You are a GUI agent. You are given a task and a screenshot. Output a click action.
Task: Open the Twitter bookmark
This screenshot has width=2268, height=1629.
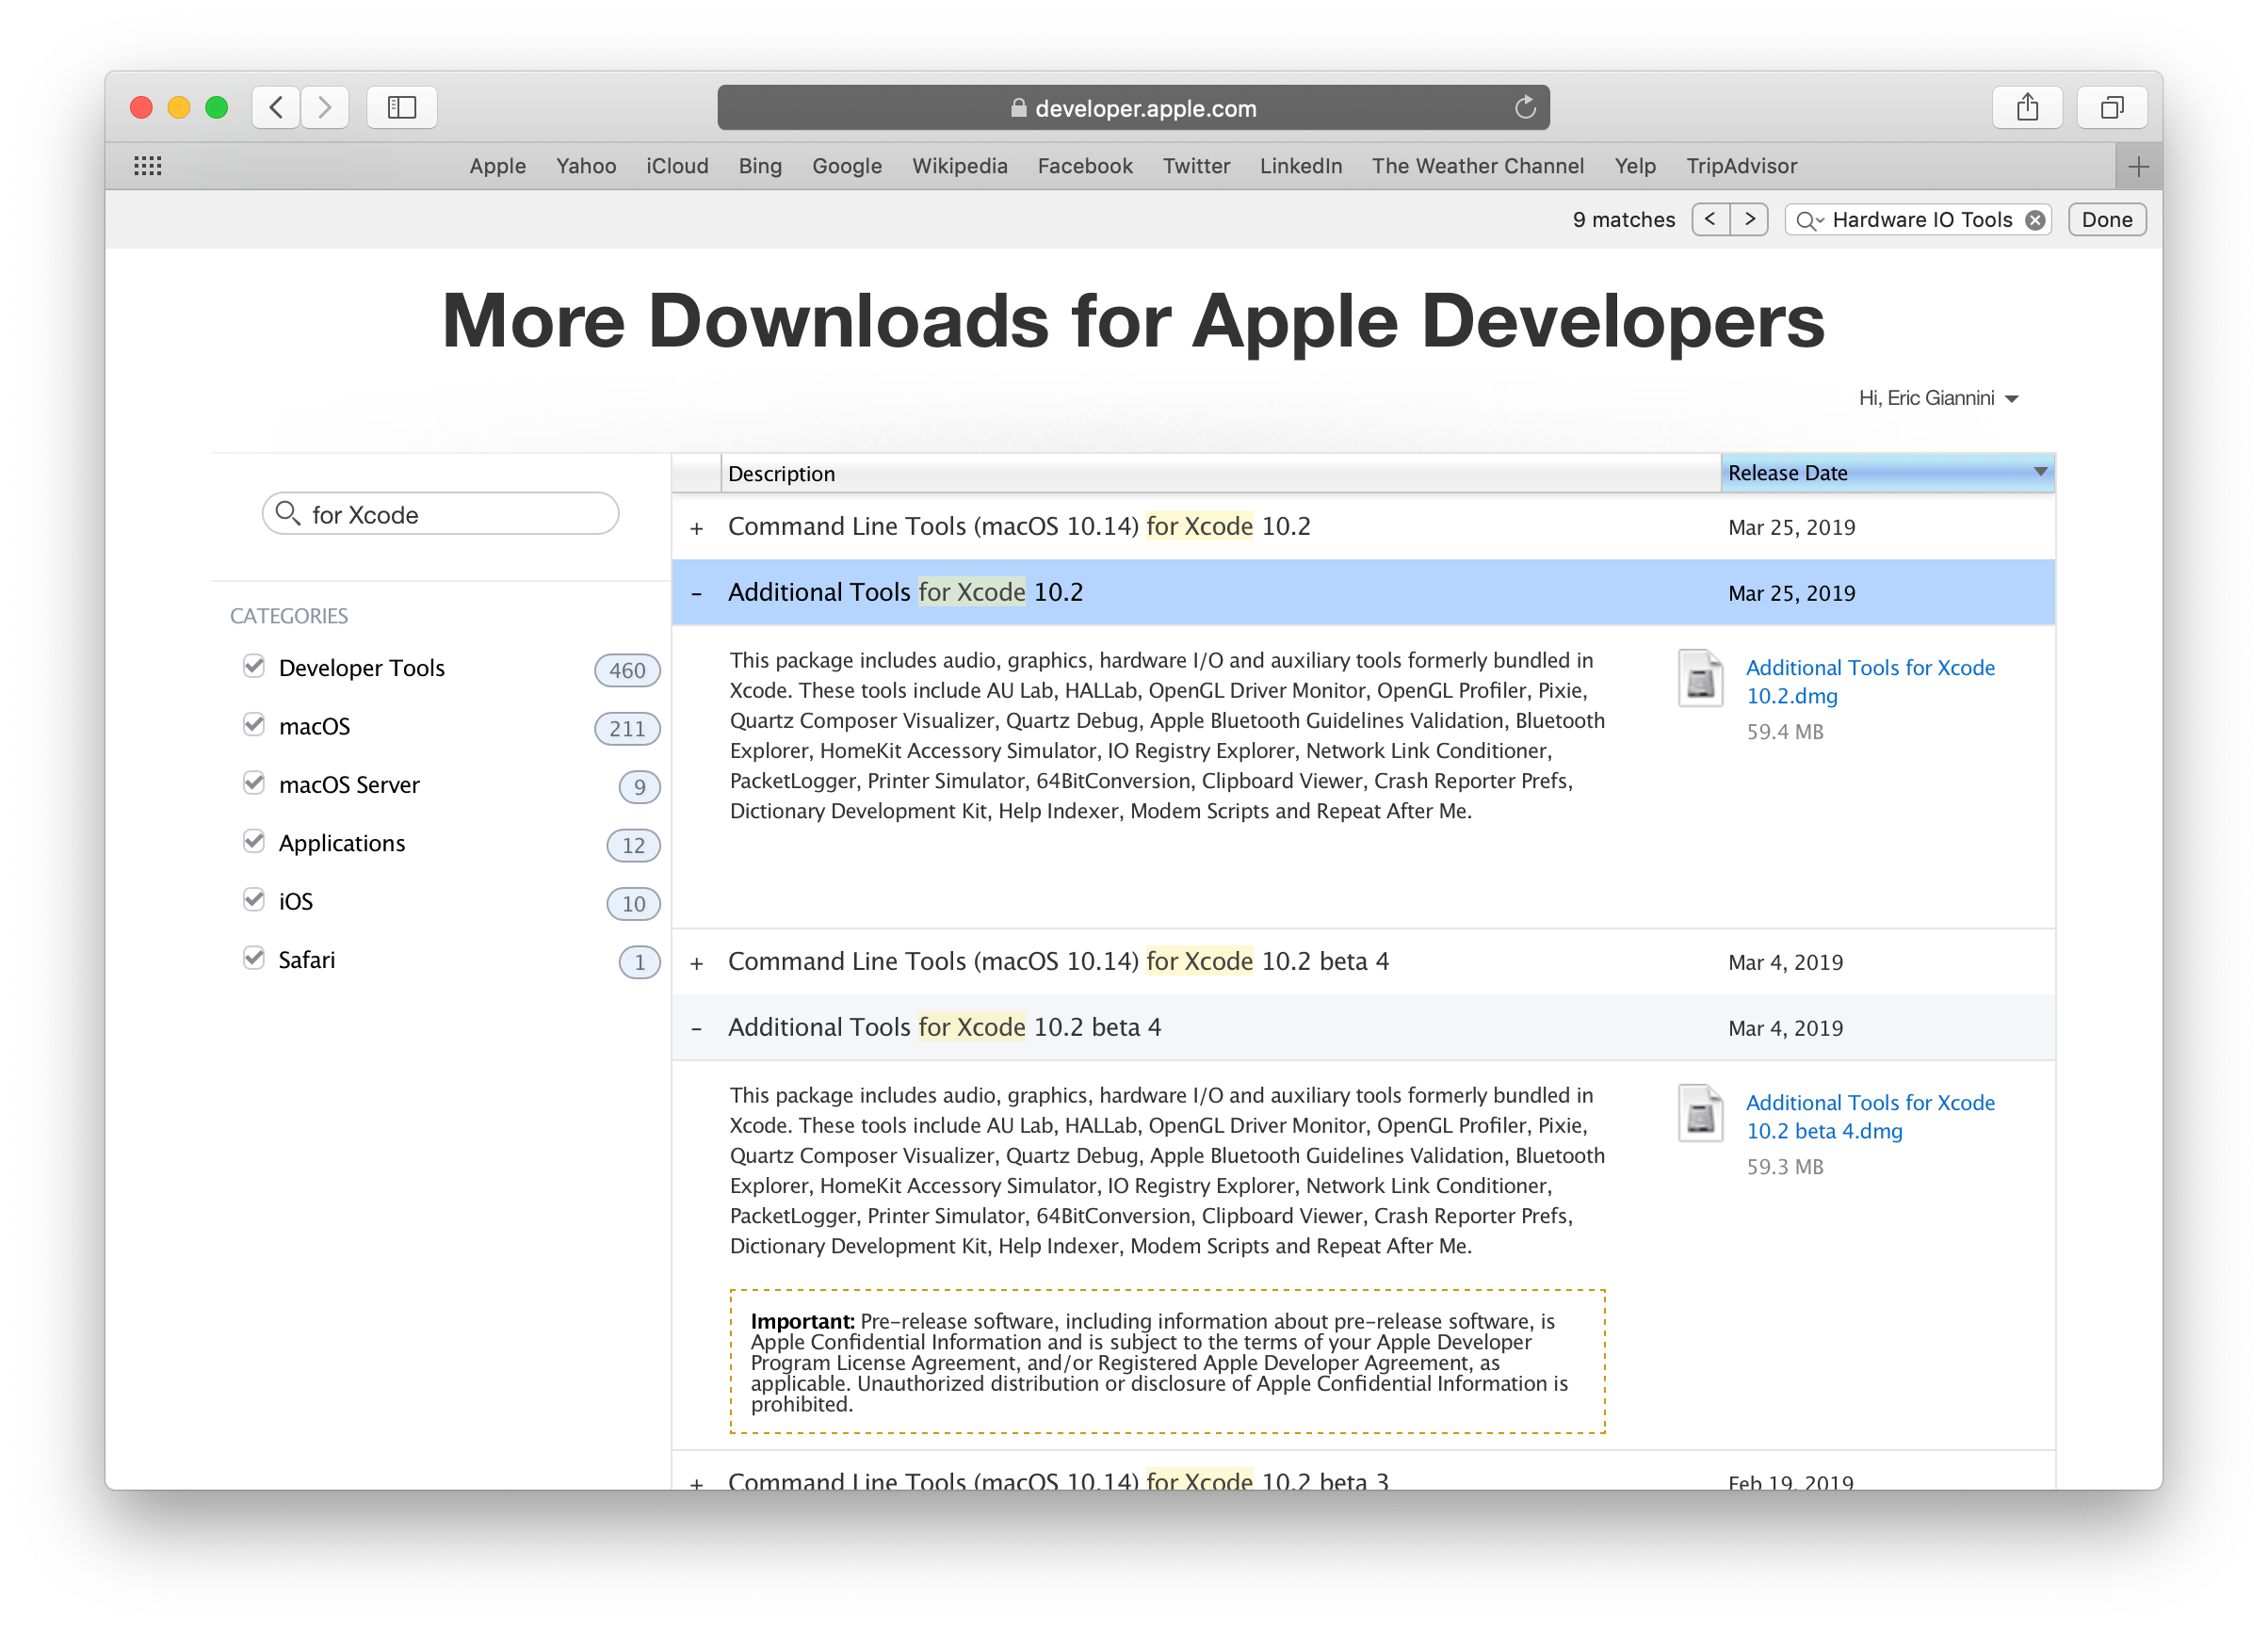pyautogui.click(x=1196, y=166)
